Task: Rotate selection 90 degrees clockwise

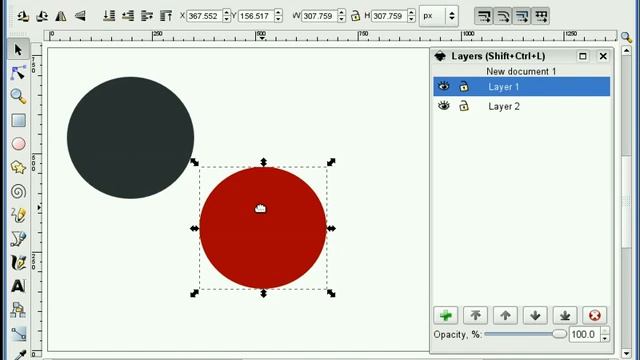Action: (x=42, y=16)
